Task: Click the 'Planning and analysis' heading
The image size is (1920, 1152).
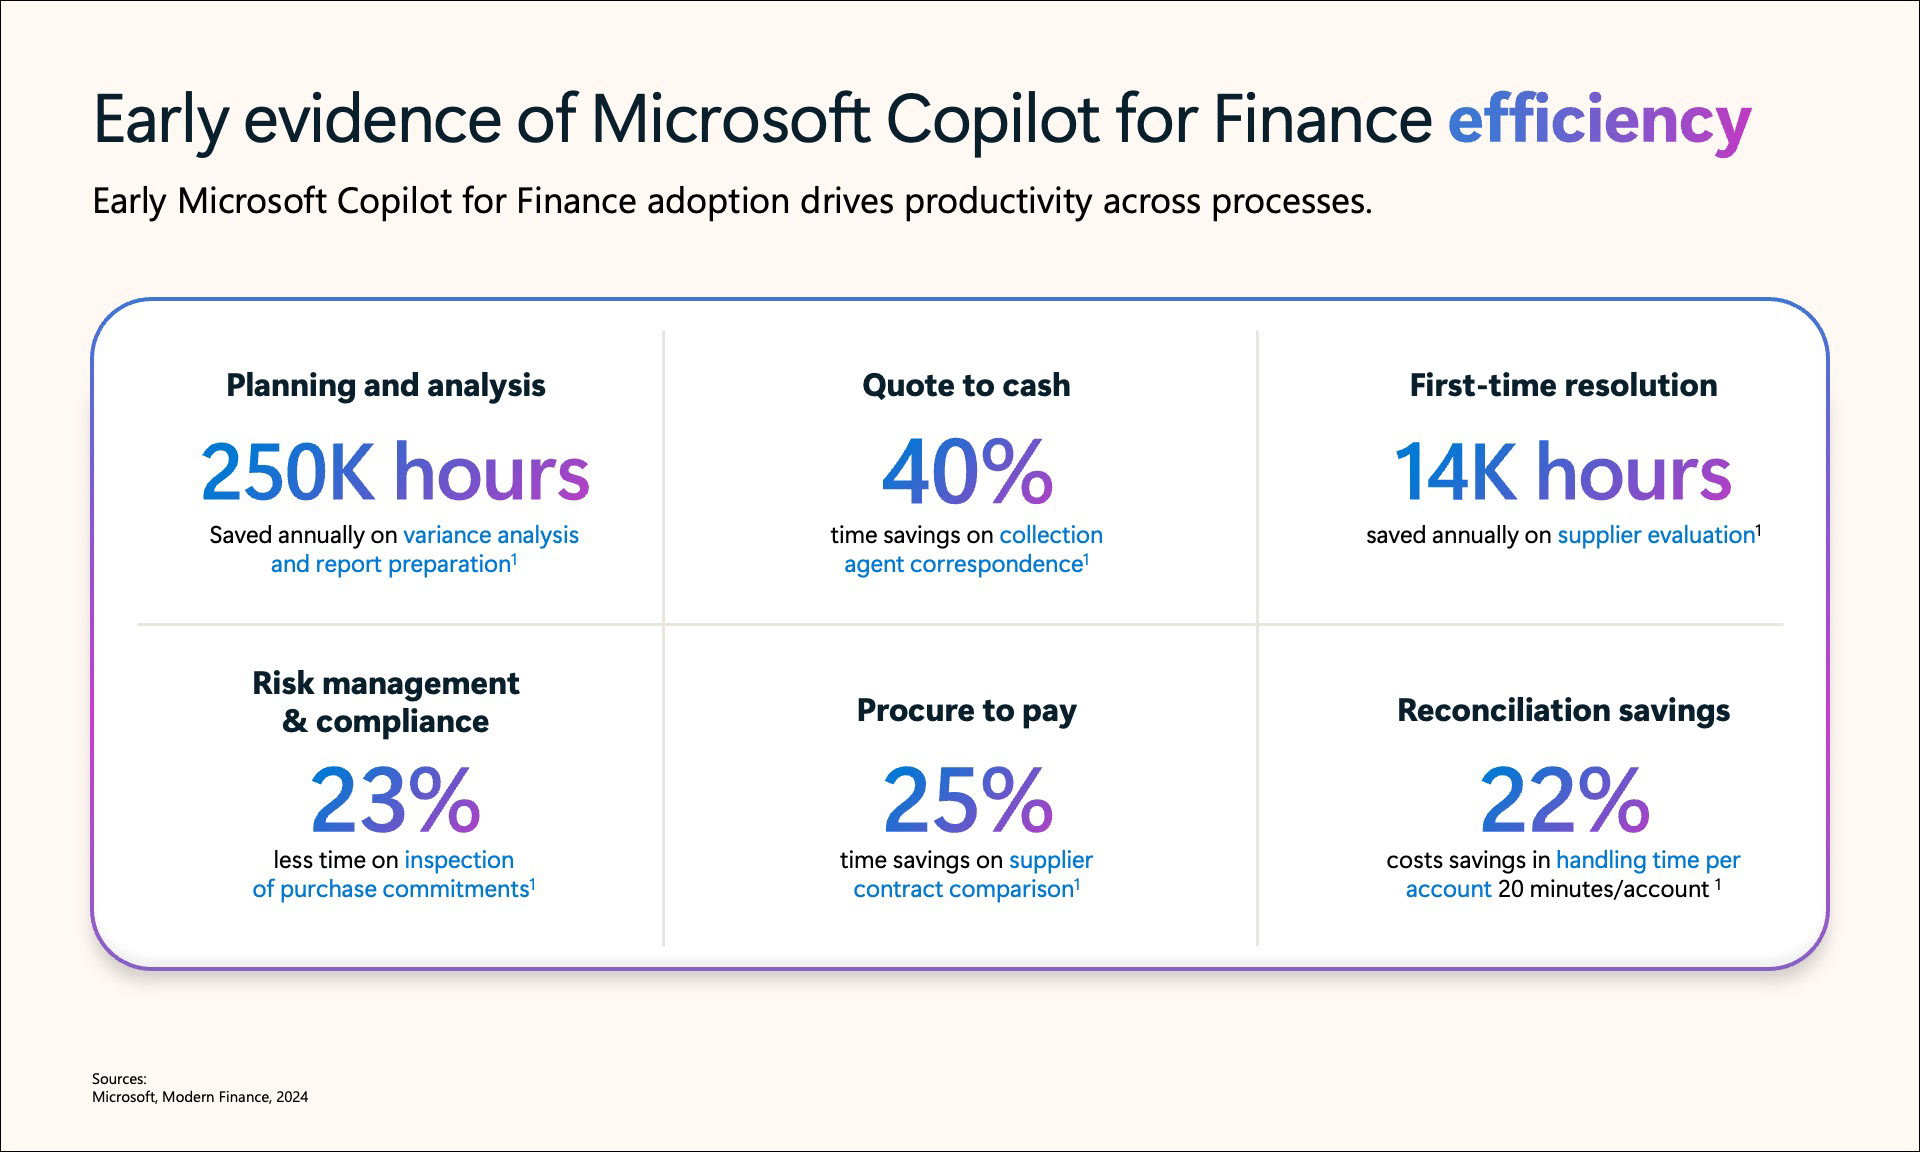Action: (386, 385)
